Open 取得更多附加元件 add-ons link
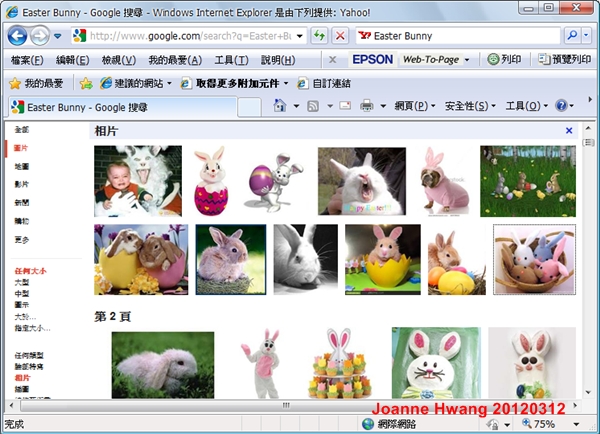 pos(235,83)
